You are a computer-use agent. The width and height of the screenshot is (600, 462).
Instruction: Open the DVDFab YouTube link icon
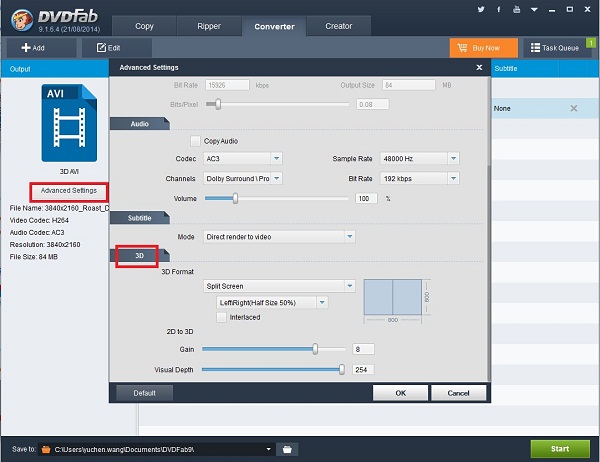point(517,10)
